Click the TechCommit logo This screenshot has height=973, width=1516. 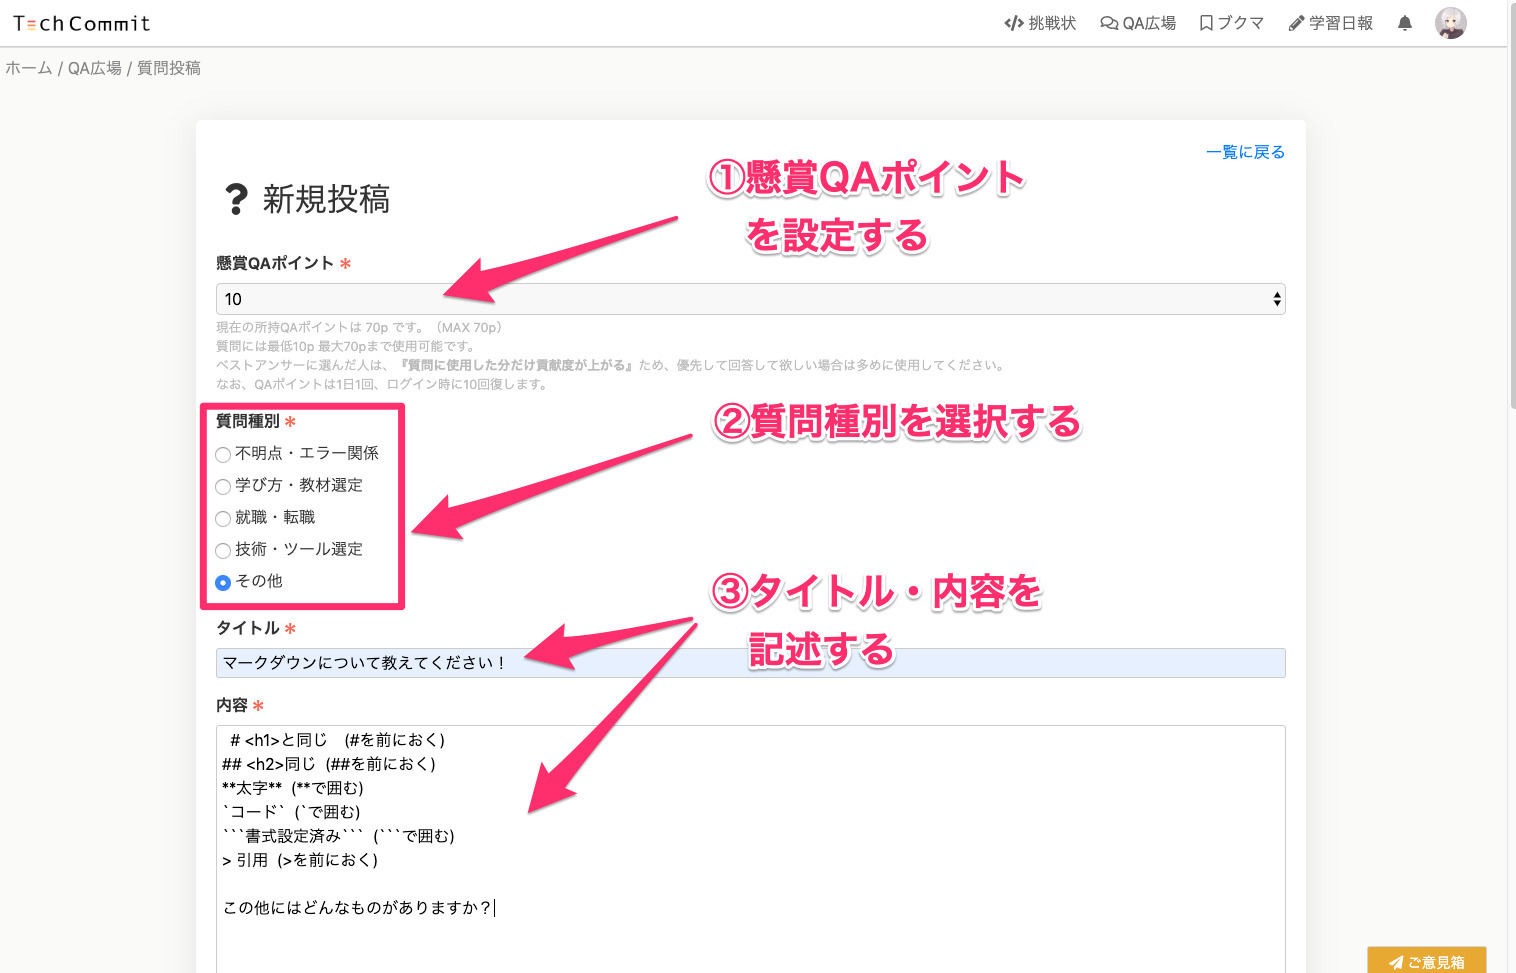click(x=81, y=23)
